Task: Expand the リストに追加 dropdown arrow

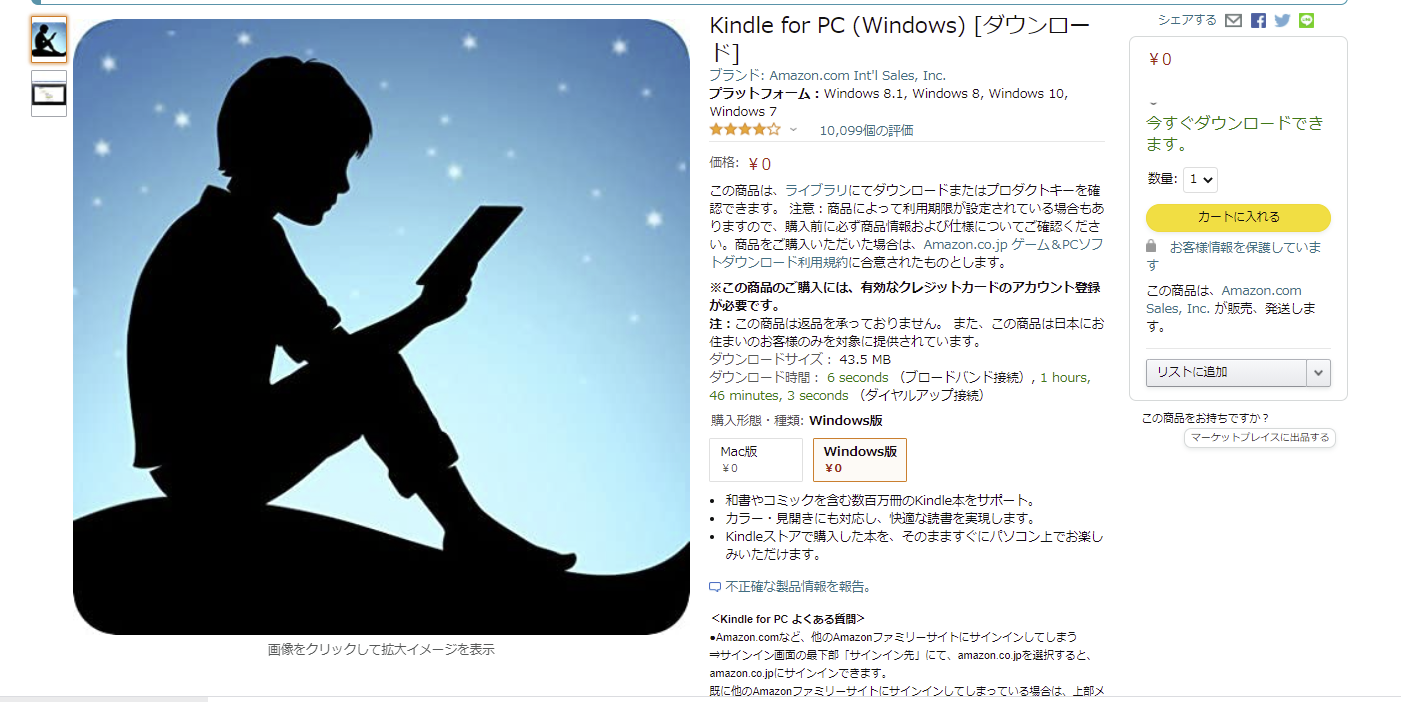Action: point(1318,372)
